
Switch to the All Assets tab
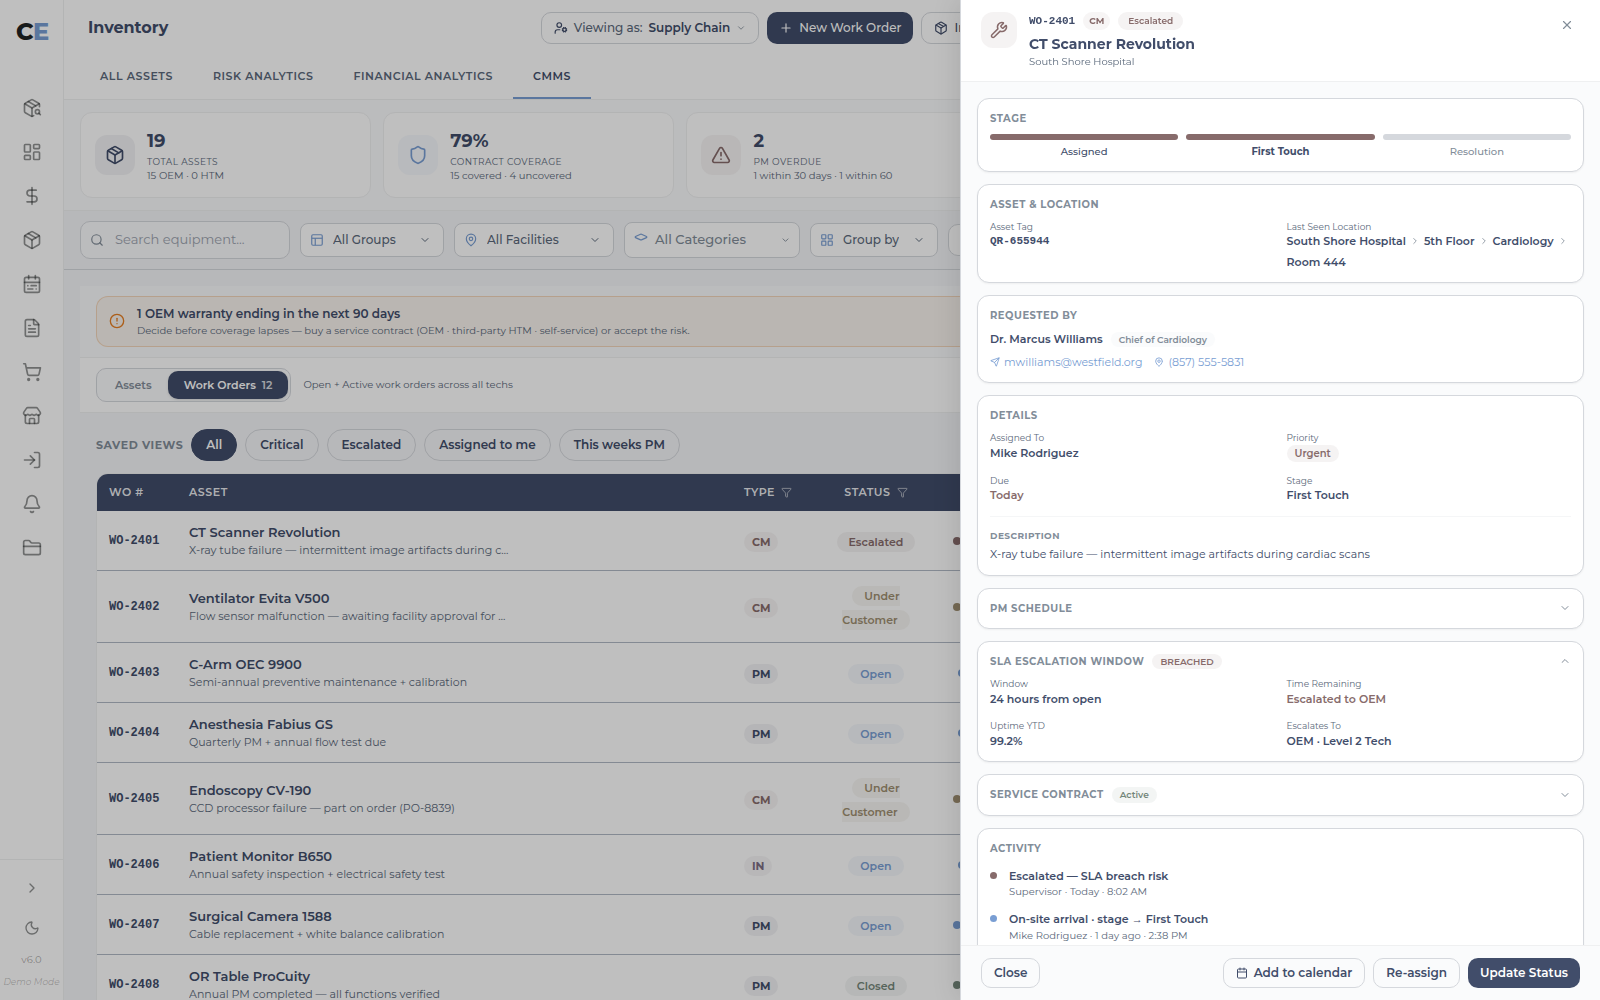pyautogui.click(x=136, y=76)
